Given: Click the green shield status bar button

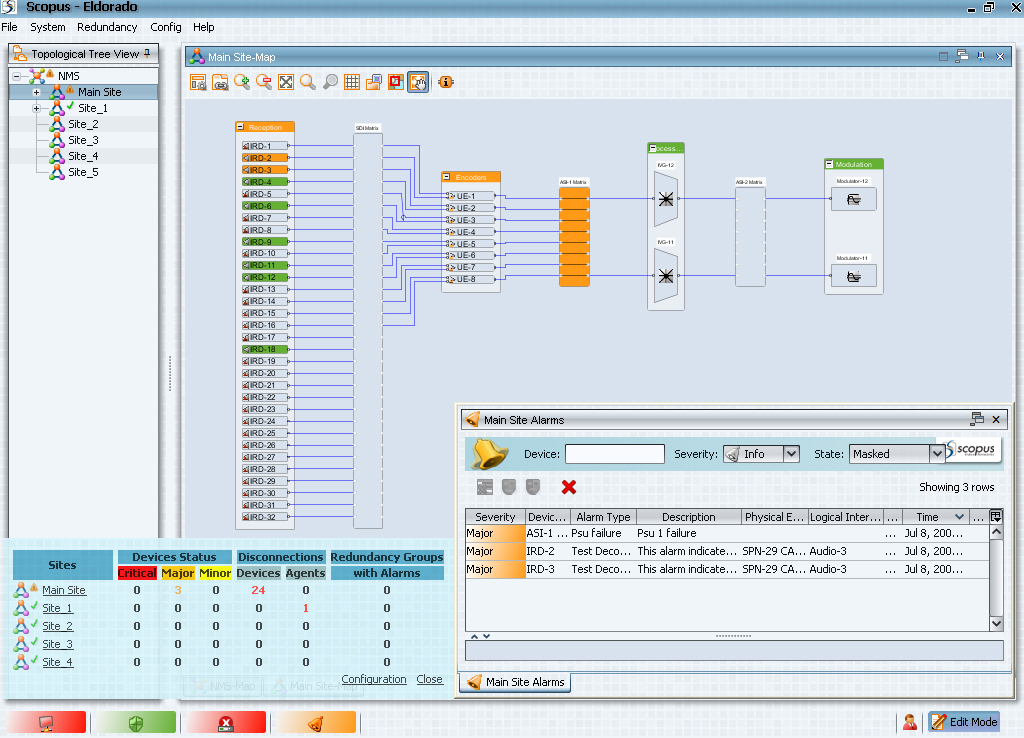Looking at the screenshot, I should click(x=136, y=723).
